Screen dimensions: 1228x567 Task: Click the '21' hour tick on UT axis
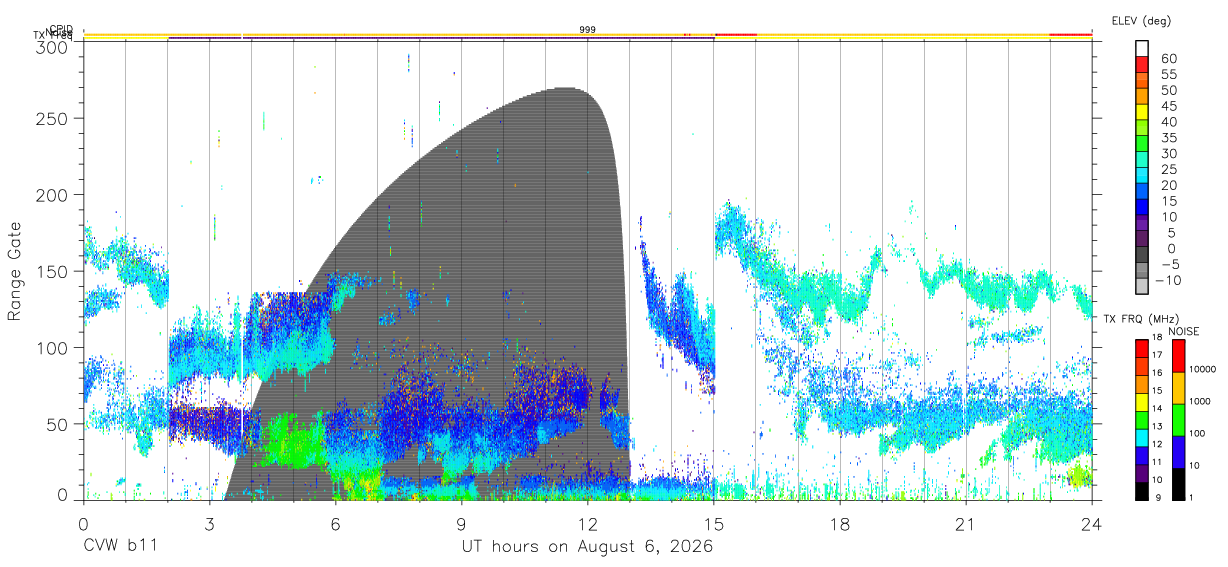(966, 524)
